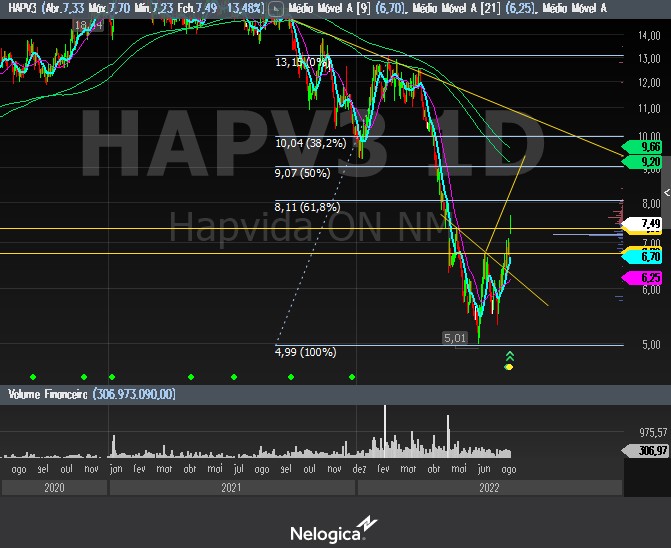Viewport: 671px width, 548px height.
Task: Select the 2022 year segment on timeline
Action: [488, 488]
